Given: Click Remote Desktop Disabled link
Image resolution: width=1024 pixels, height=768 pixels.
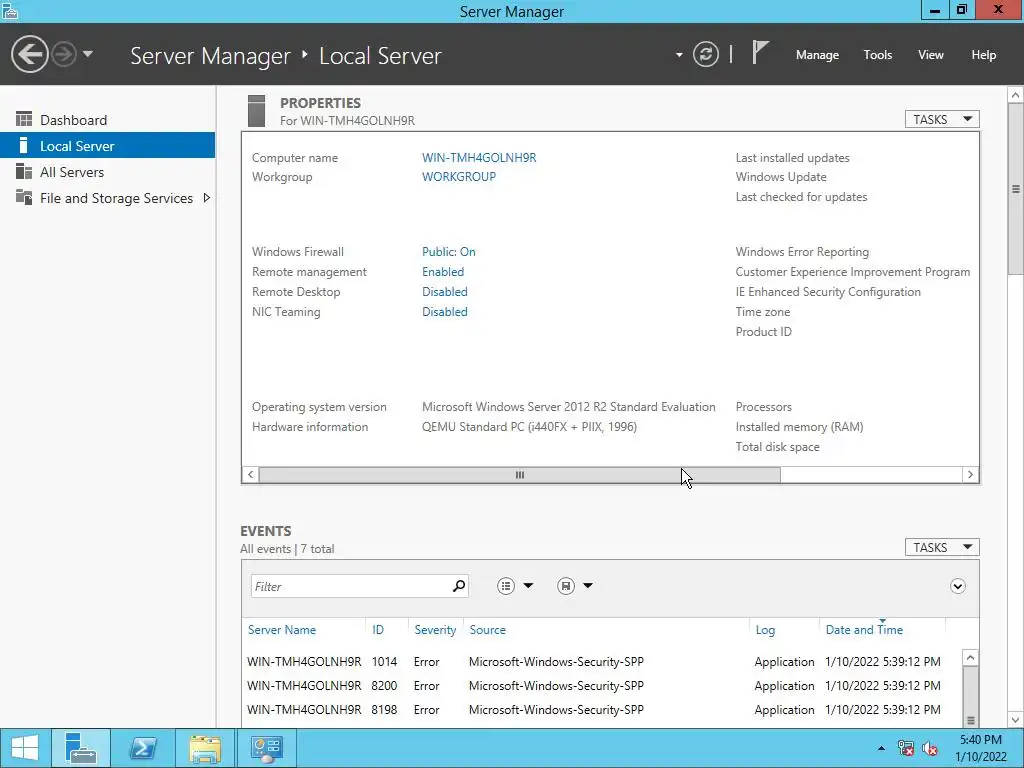Looking at the screenshot, I should pyautogui.click(x=445, y=292).
